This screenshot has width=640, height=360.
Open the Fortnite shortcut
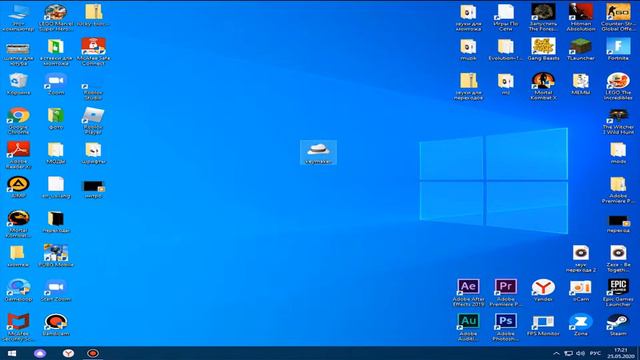[618, 49]
